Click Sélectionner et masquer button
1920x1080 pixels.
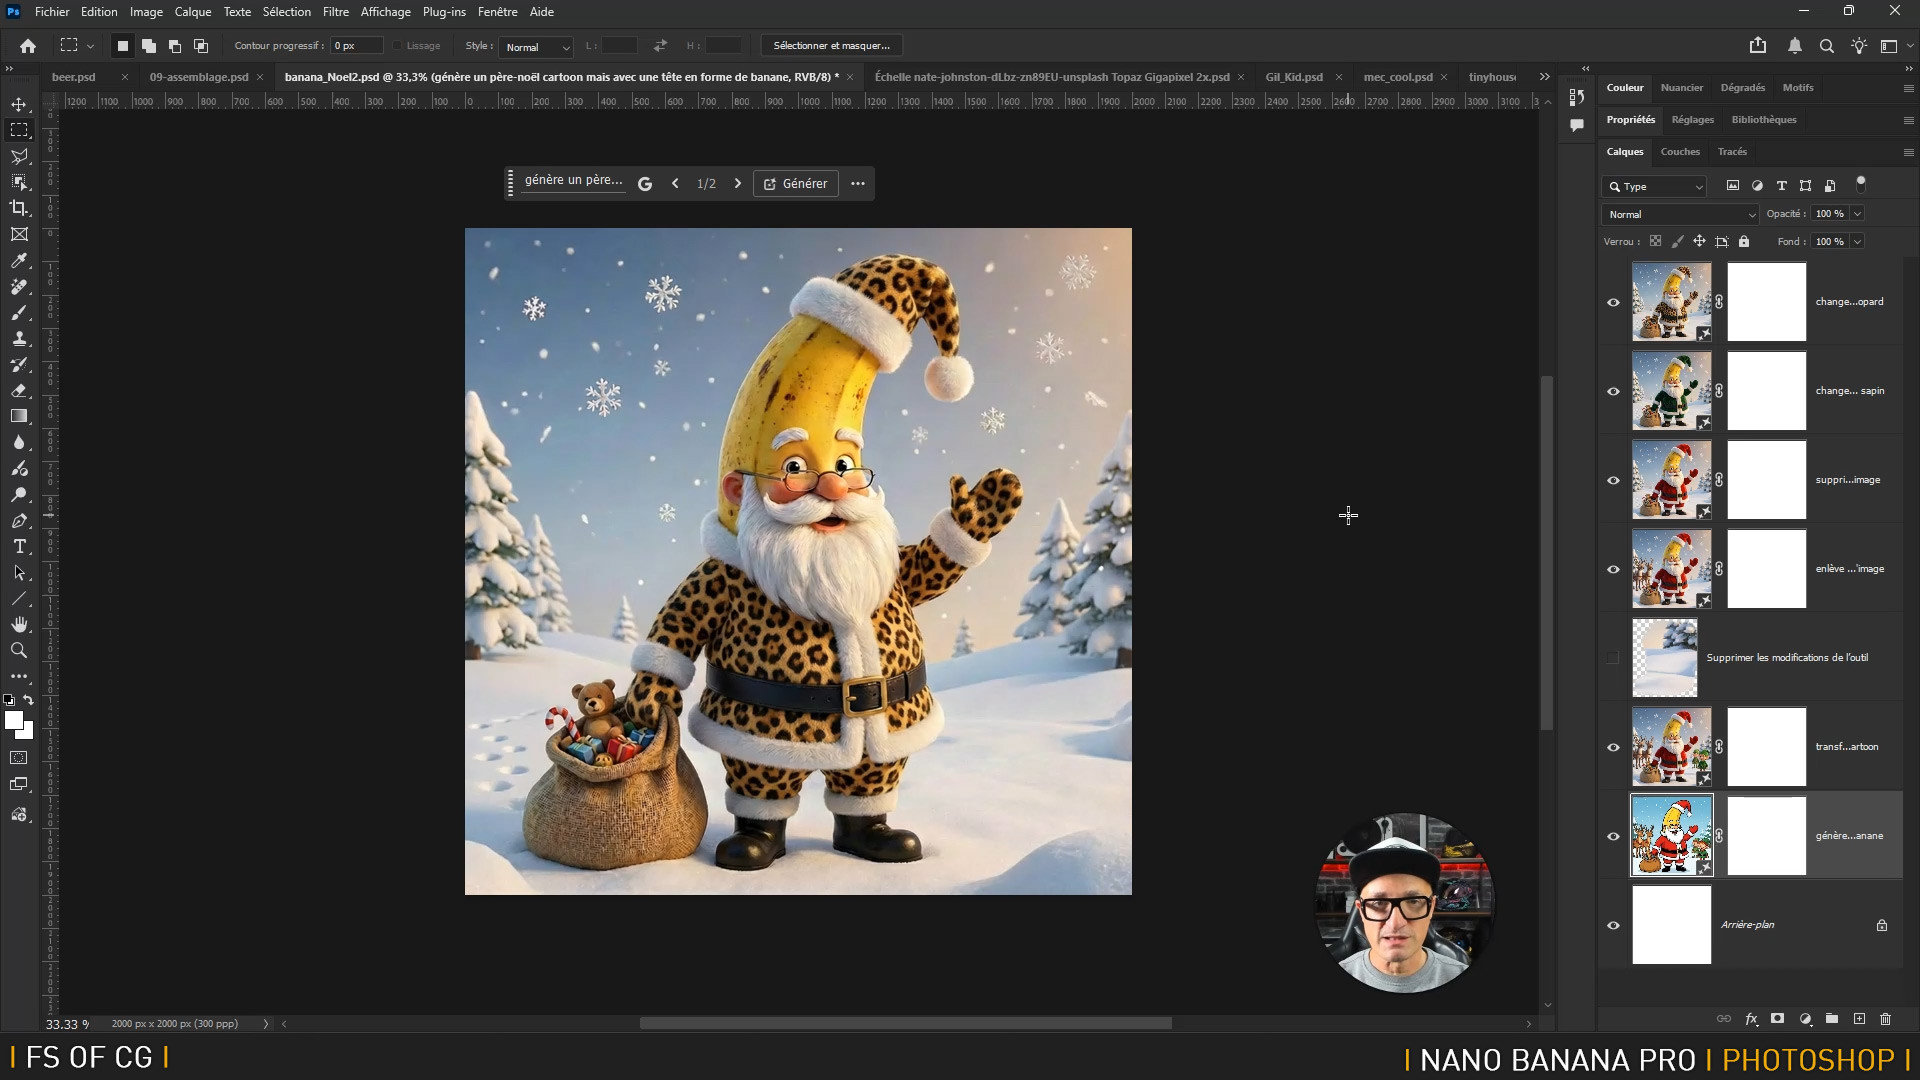(x=831, y=46)
